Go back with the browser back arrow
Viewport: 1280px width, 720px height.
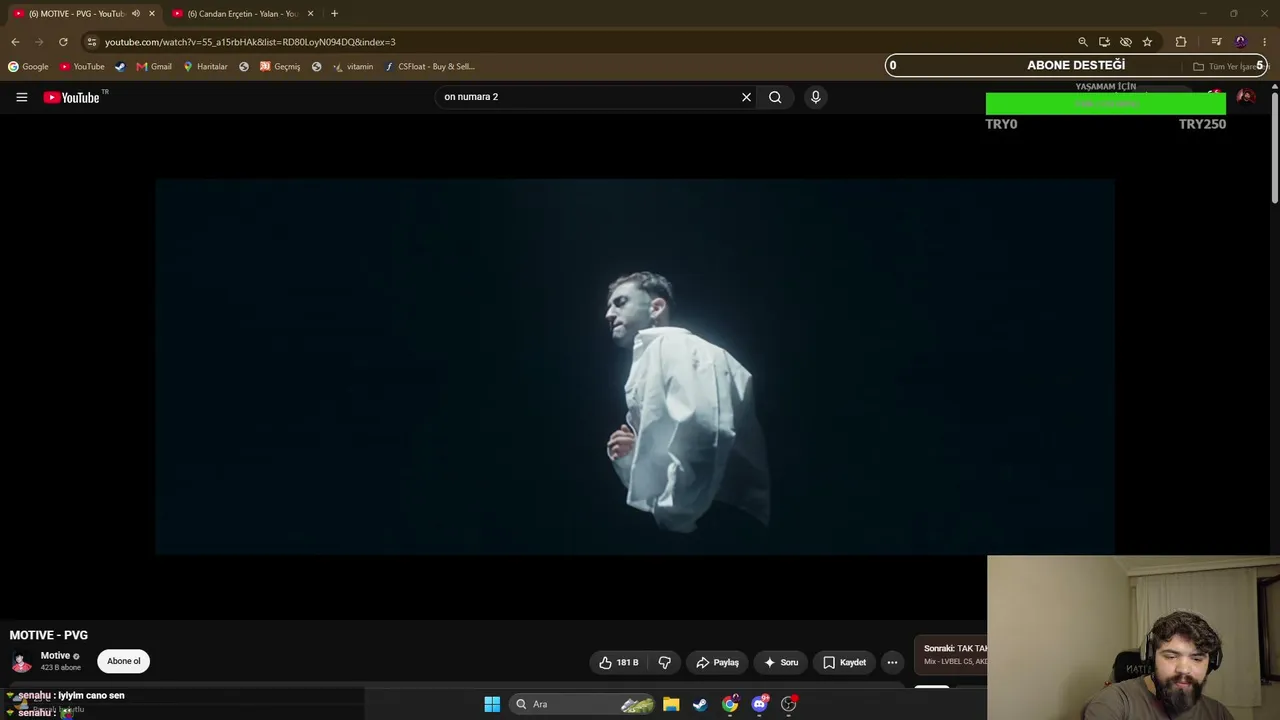[15, 42]
